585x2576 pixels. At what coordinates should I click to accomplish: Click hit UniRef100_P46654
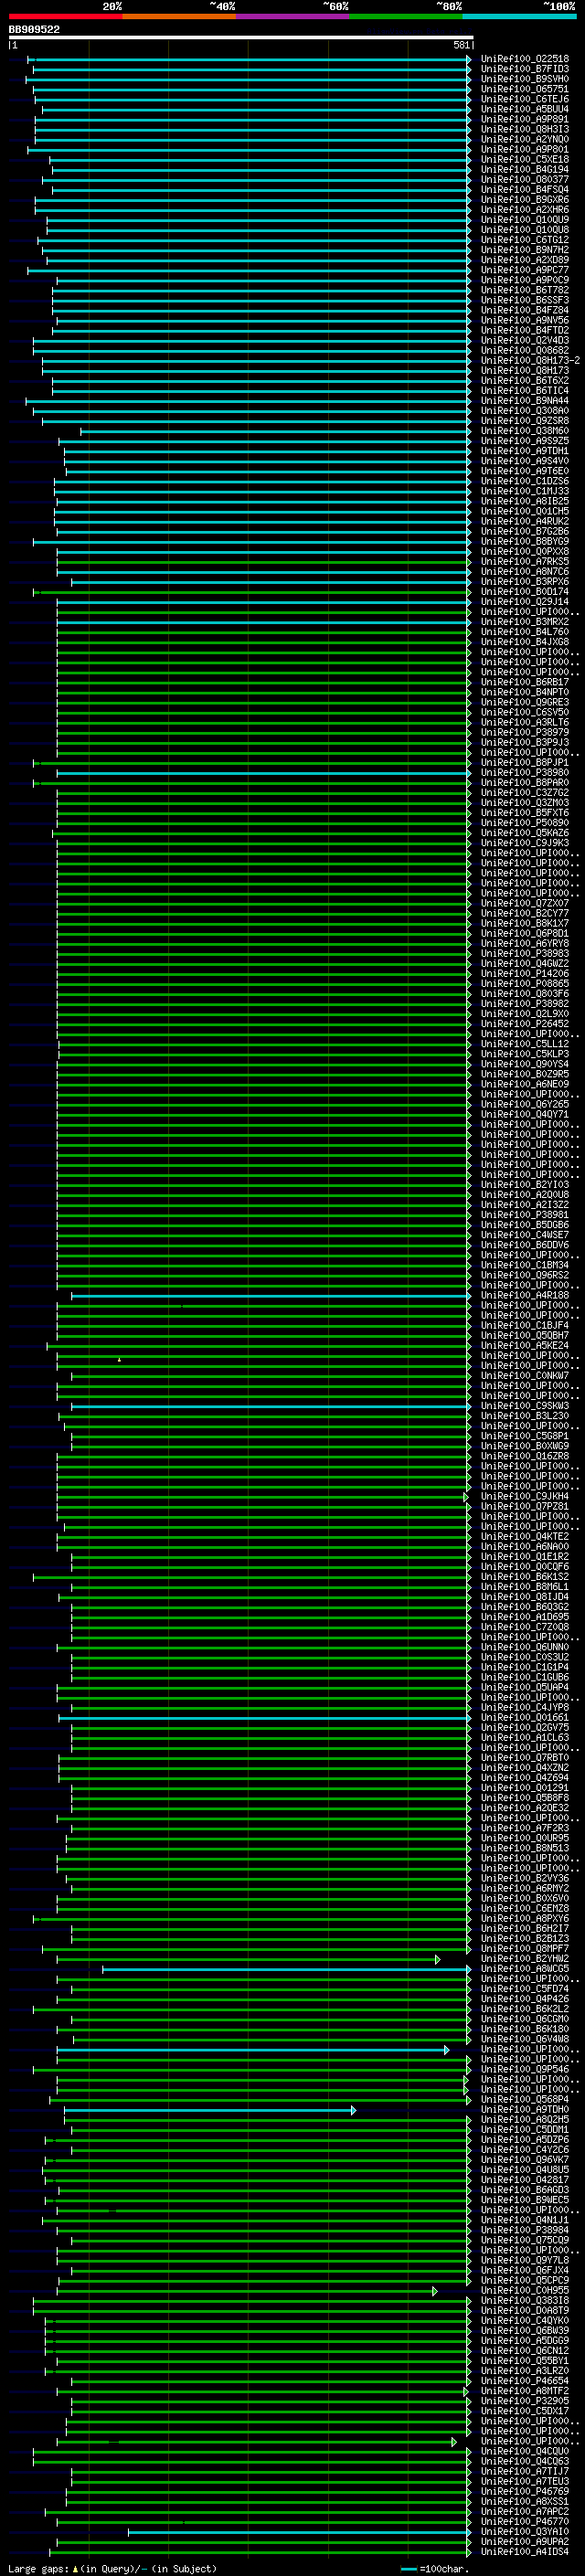click(x=524, y=2381)
